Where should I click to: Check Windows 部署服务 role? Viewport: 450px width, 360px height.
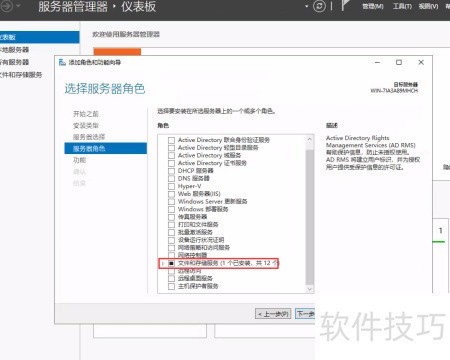(x=171, y=209)
